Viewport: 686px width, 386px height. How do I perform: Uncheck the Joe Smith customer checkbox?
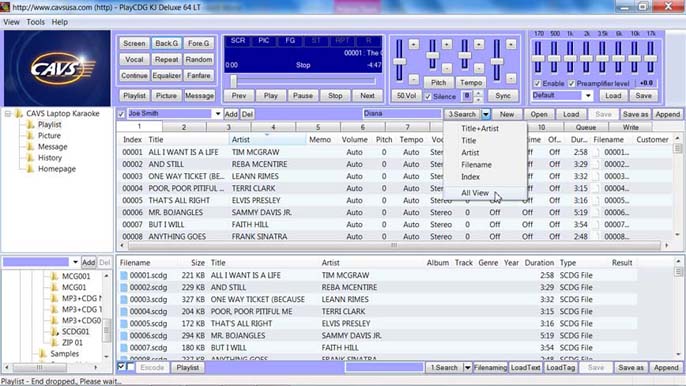point(121,114)
